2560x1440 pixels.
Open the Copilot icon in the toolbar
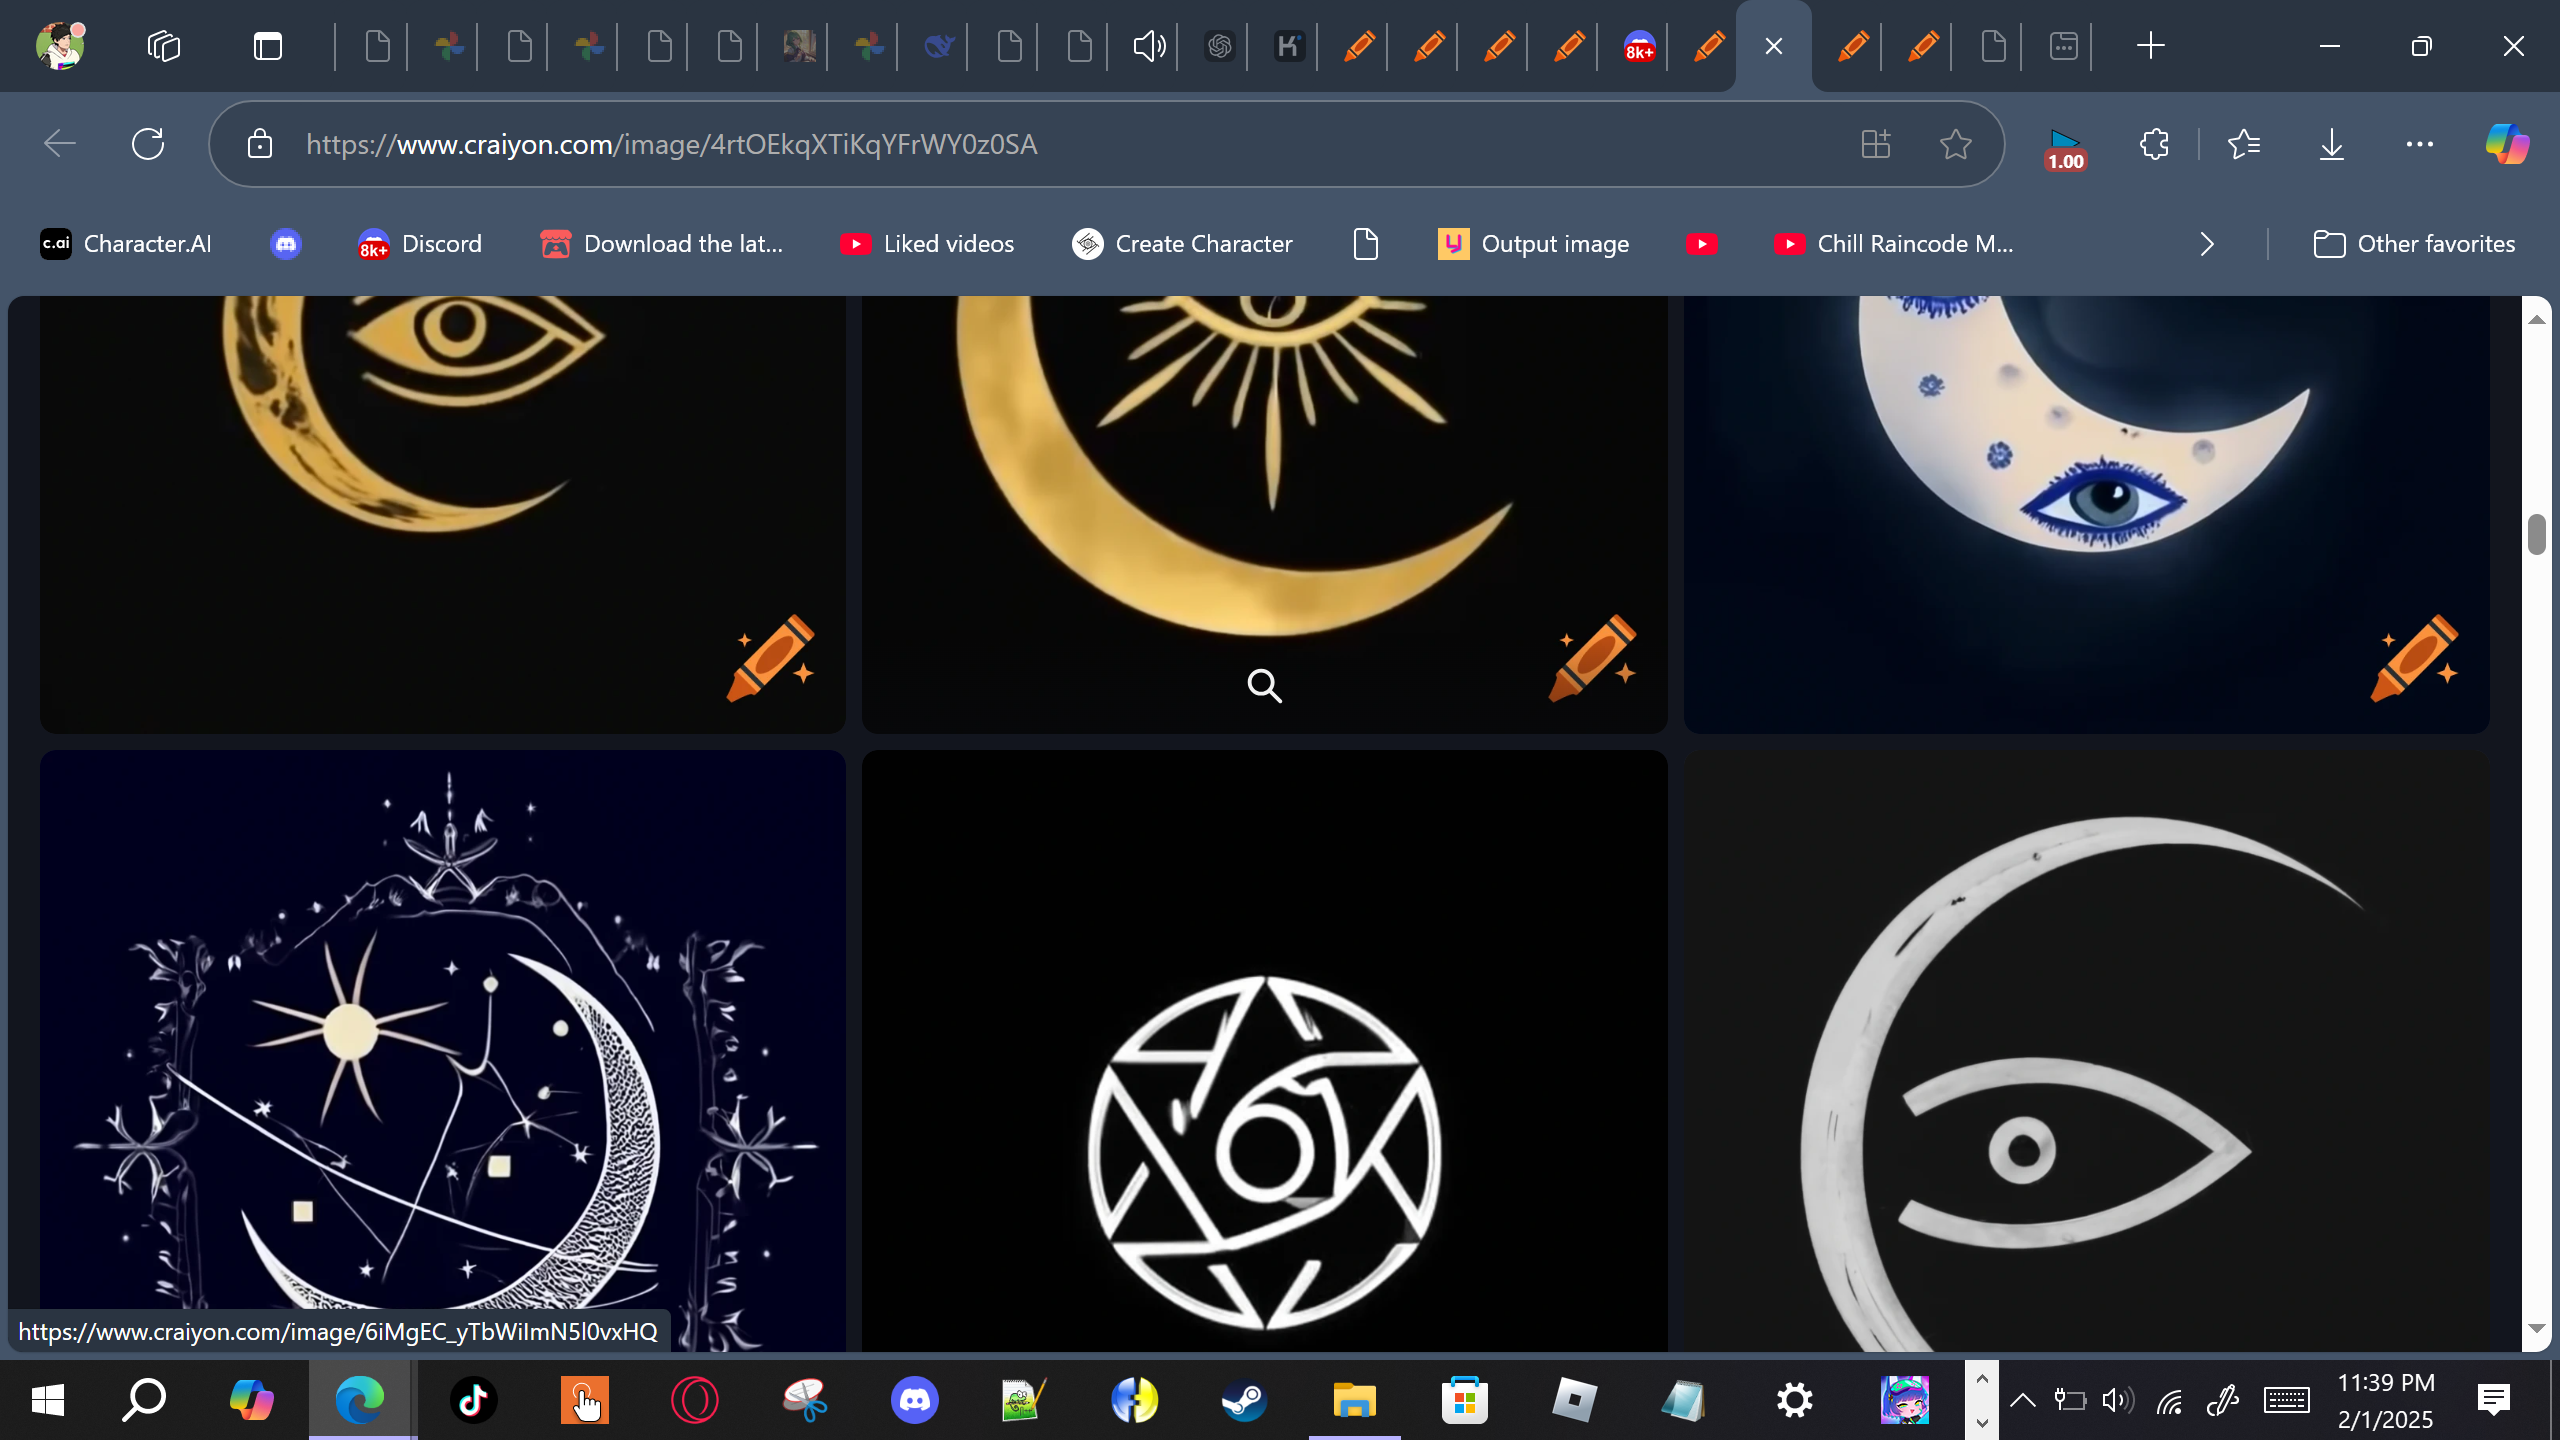pos(2507,144)
